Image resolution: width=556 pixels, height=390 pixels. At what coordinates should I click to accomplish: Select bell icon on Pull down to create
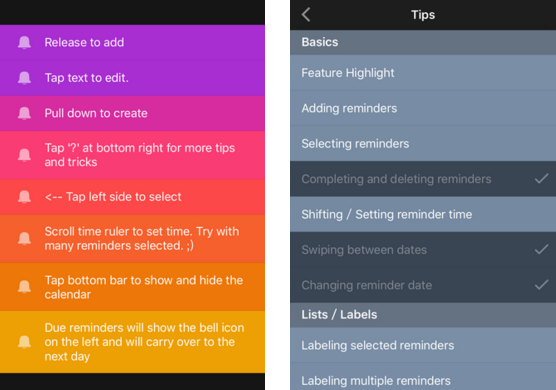click(24, 113)
